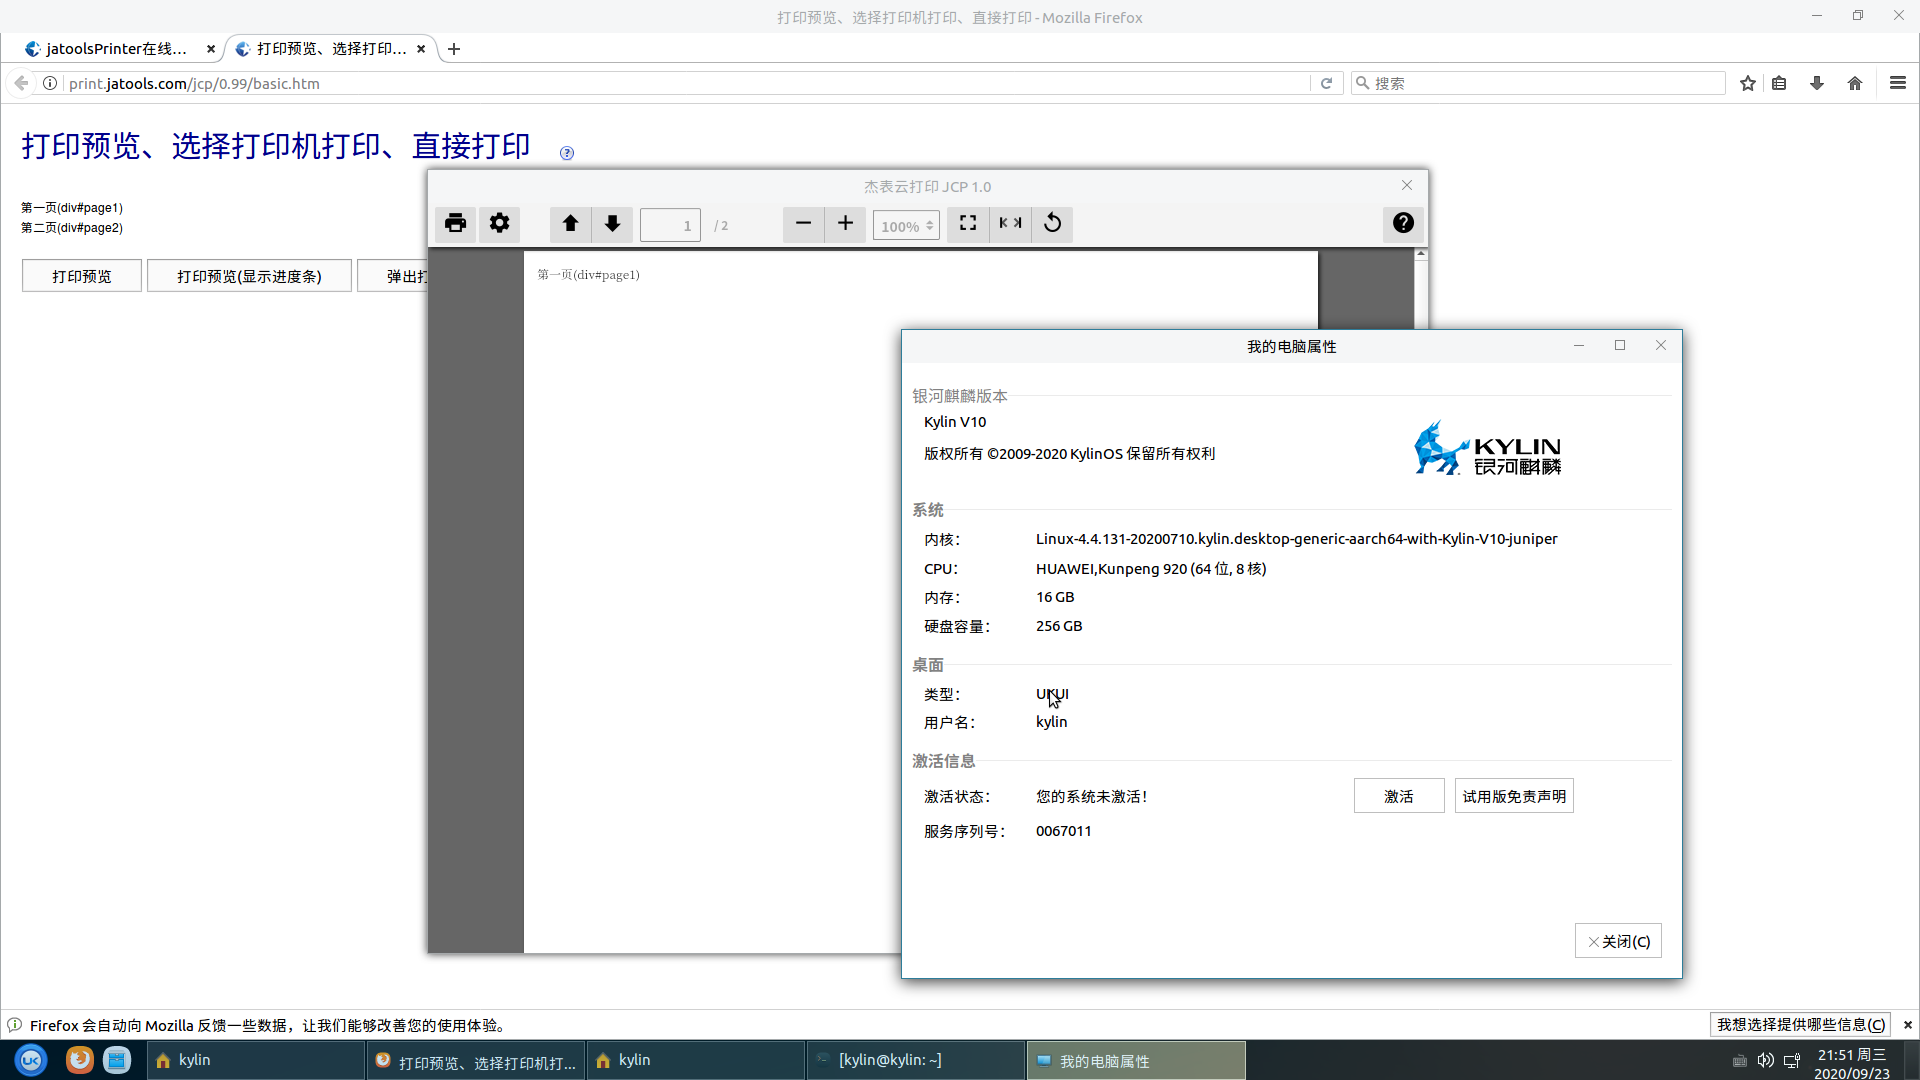Click the fit-width icon in JCP toolbar
This screenshot has width=1920, height=1080.
[x=1010, y=223]
